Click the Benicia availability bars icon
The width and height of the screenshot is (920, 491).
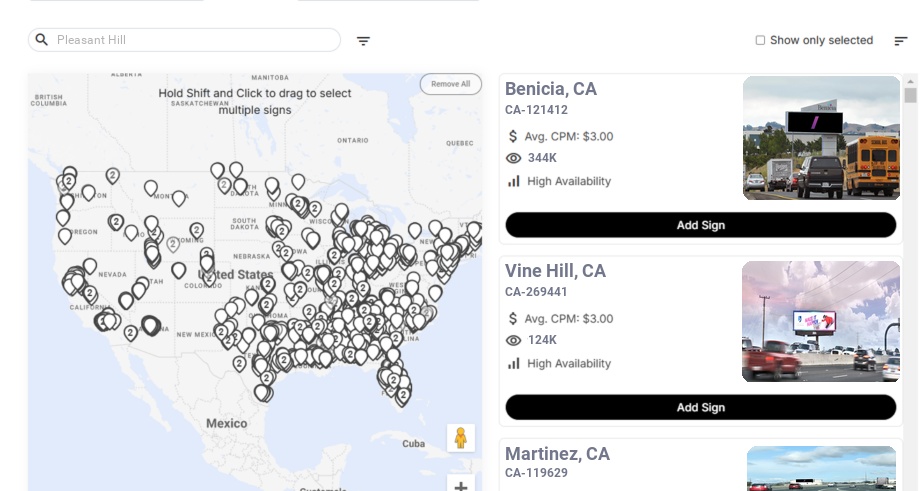pyautogui.click(x=514, y=181)
